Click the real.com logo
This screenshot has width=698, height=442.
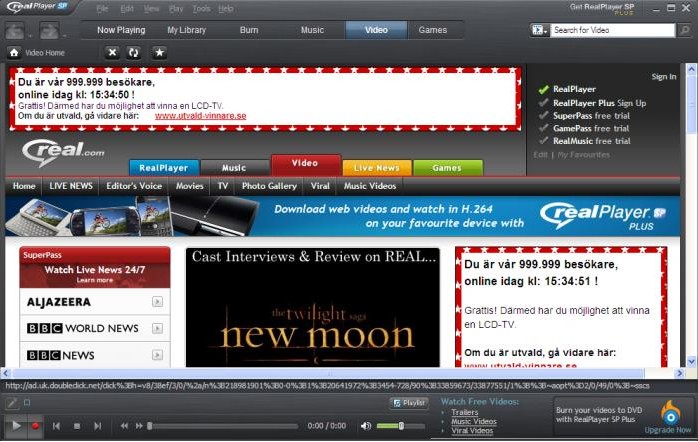pyautogui.click(x=62, y=152)
